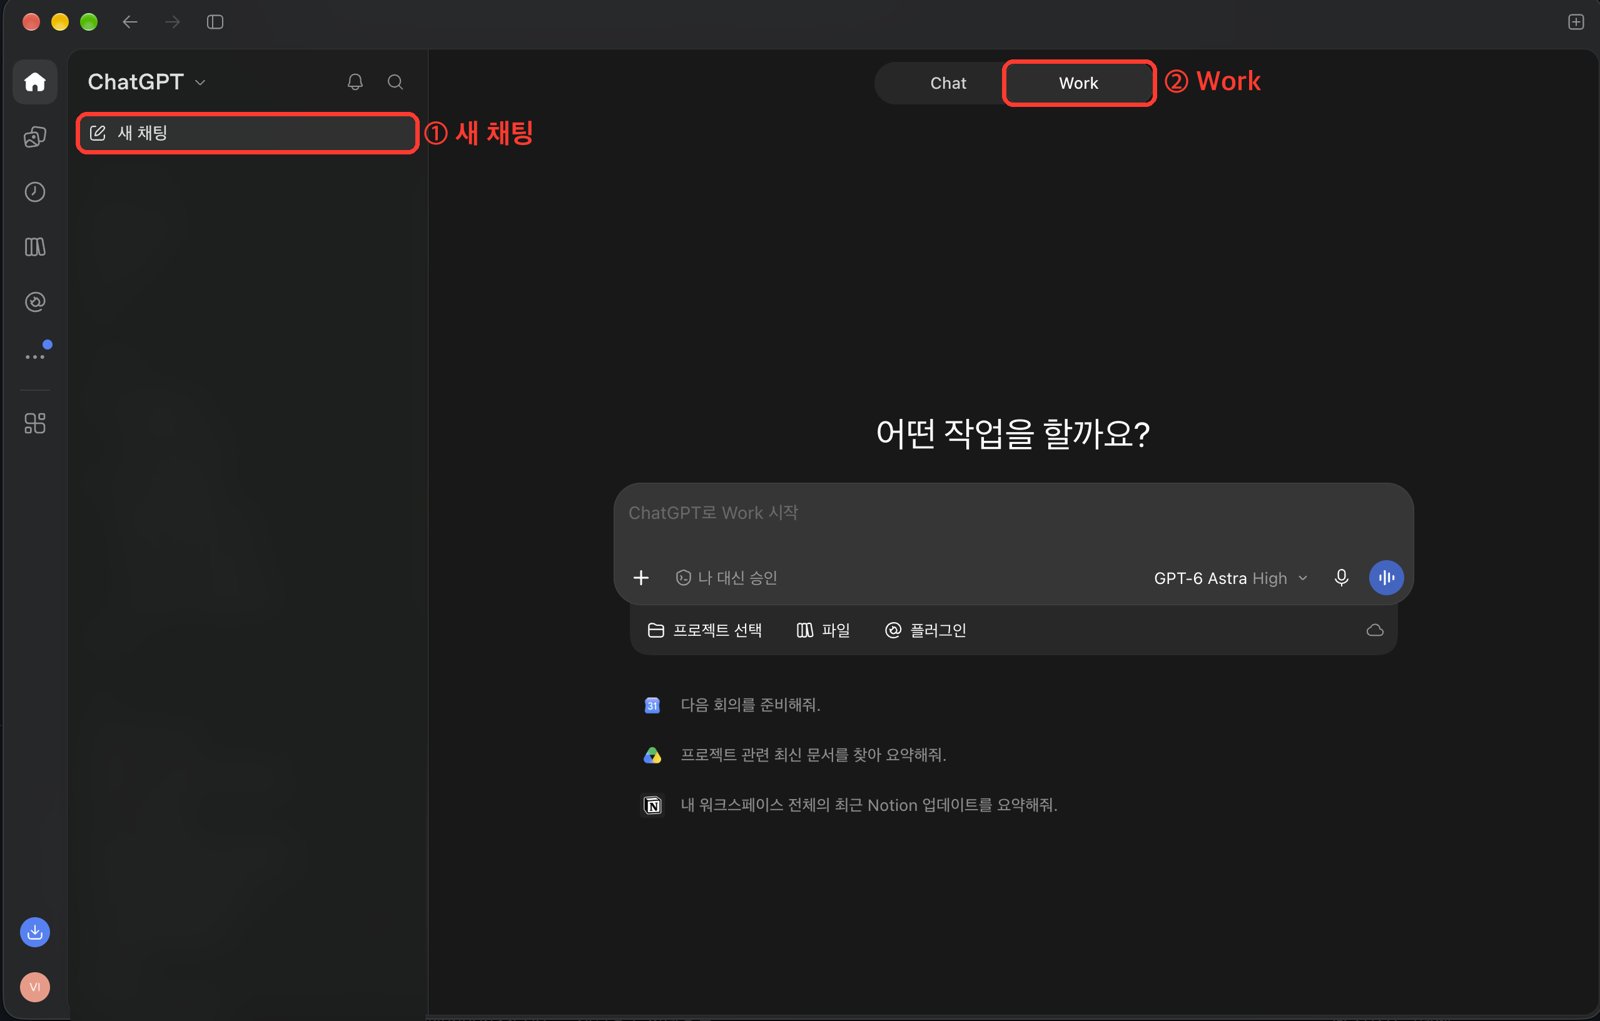Start voice mode with blue waveform button
Image resolution: width=1600 pixels, height=1021 pixels.
point(1386,578)
